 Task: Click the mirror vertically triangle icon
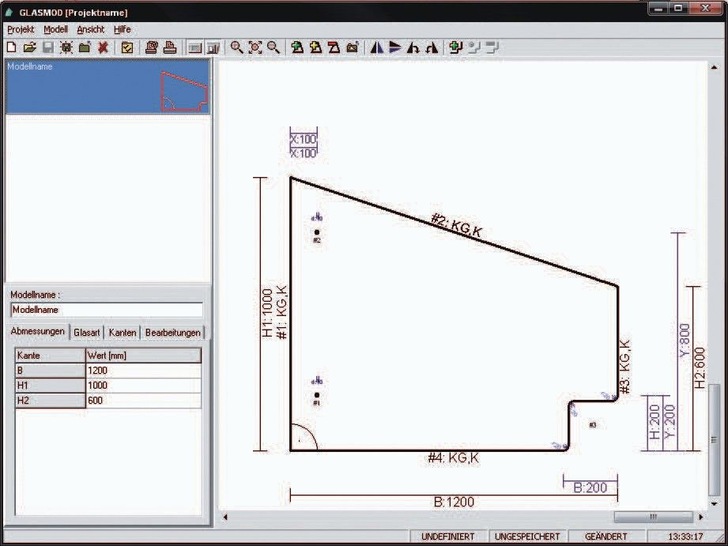395,47
